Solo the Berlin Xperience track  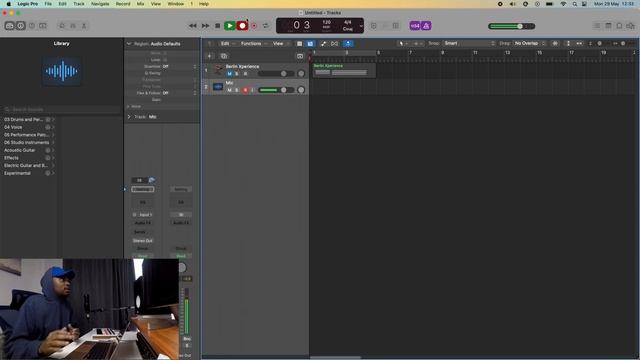click(237, 73)
